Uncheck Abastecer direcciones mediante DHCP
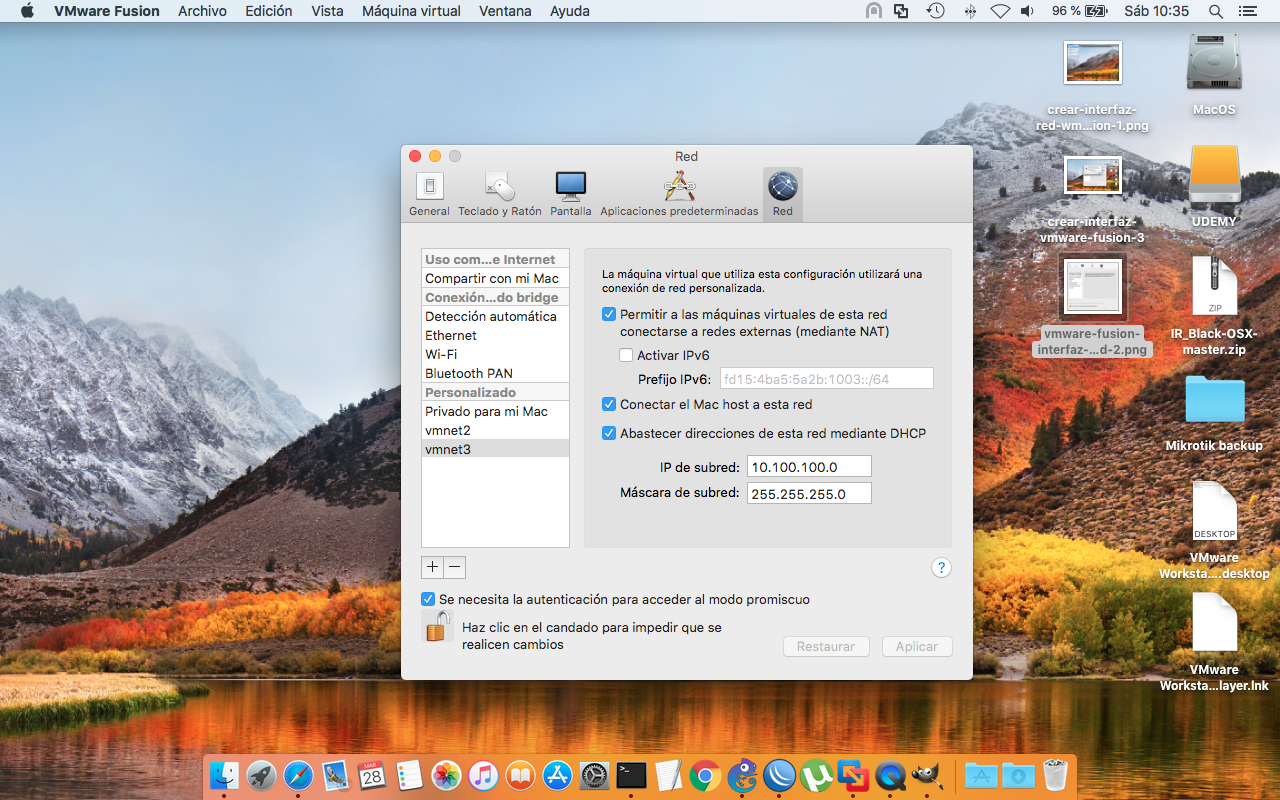Screen dimensions: 1280x800 [x=609, y=432]
